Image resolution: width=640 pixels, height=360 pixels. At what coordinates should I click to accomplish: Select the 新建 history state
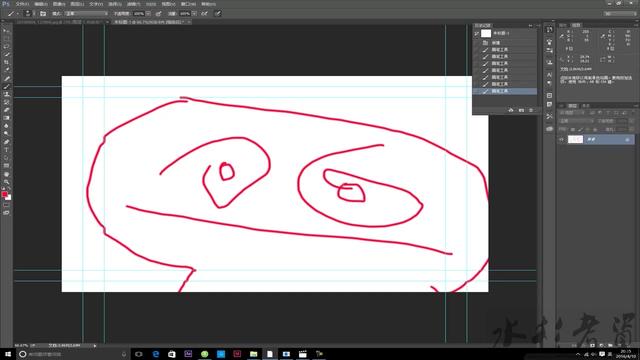tap(505, 42)
